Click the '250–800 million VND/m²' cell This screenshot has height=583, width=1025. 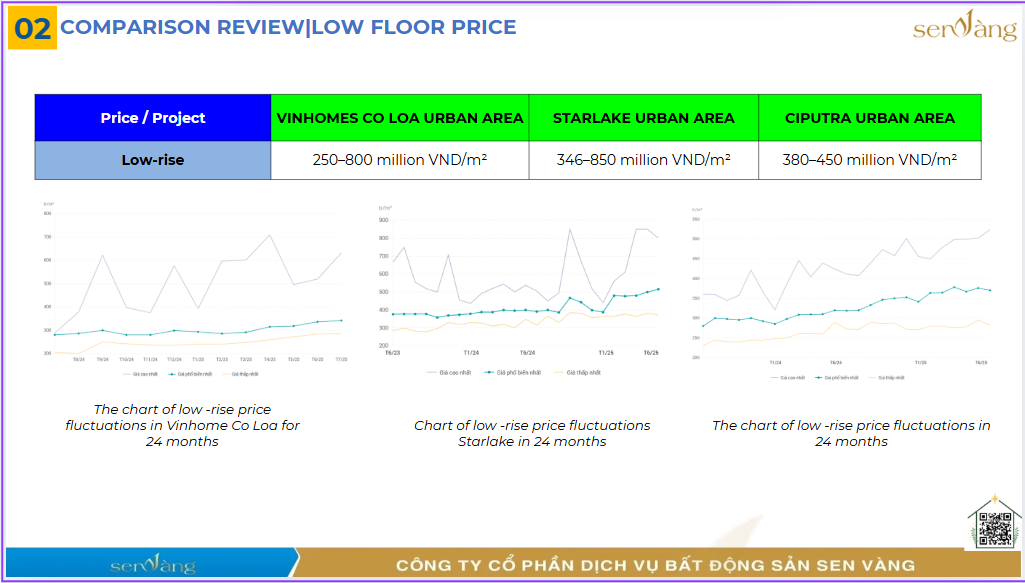400,160
